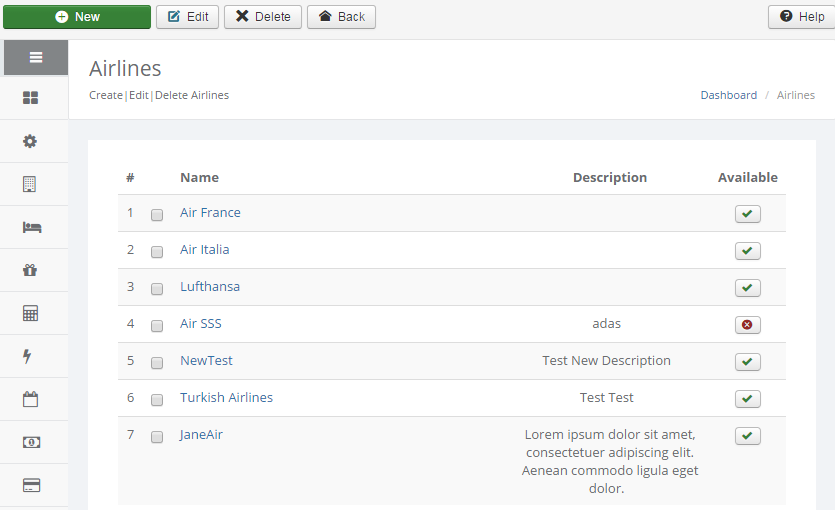Screen dimensions: 835x510
Task: Check the Lufthansa row checkbox
Action: coord(157,289)
